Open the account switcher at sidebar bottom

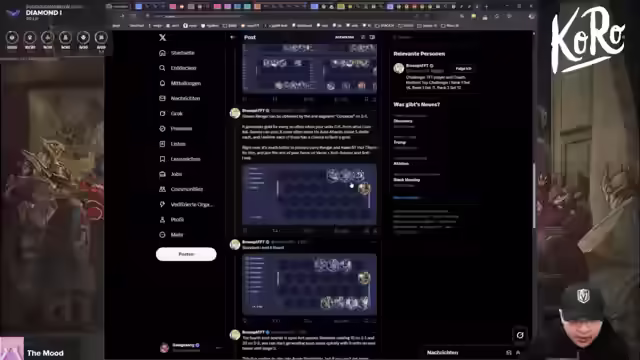190,347
